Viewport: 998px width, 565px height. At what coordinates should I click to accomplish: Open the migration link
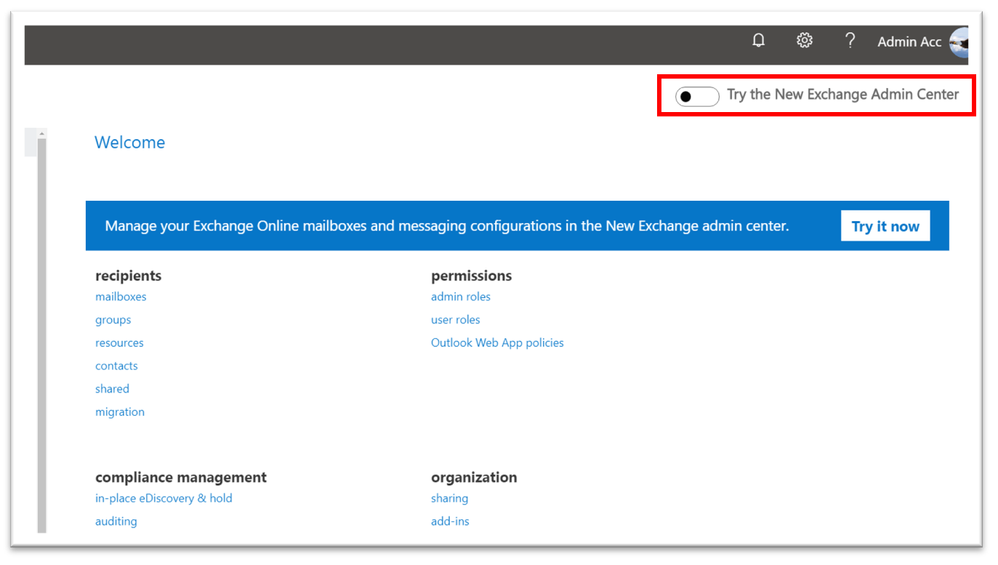[x=120, y=412]
